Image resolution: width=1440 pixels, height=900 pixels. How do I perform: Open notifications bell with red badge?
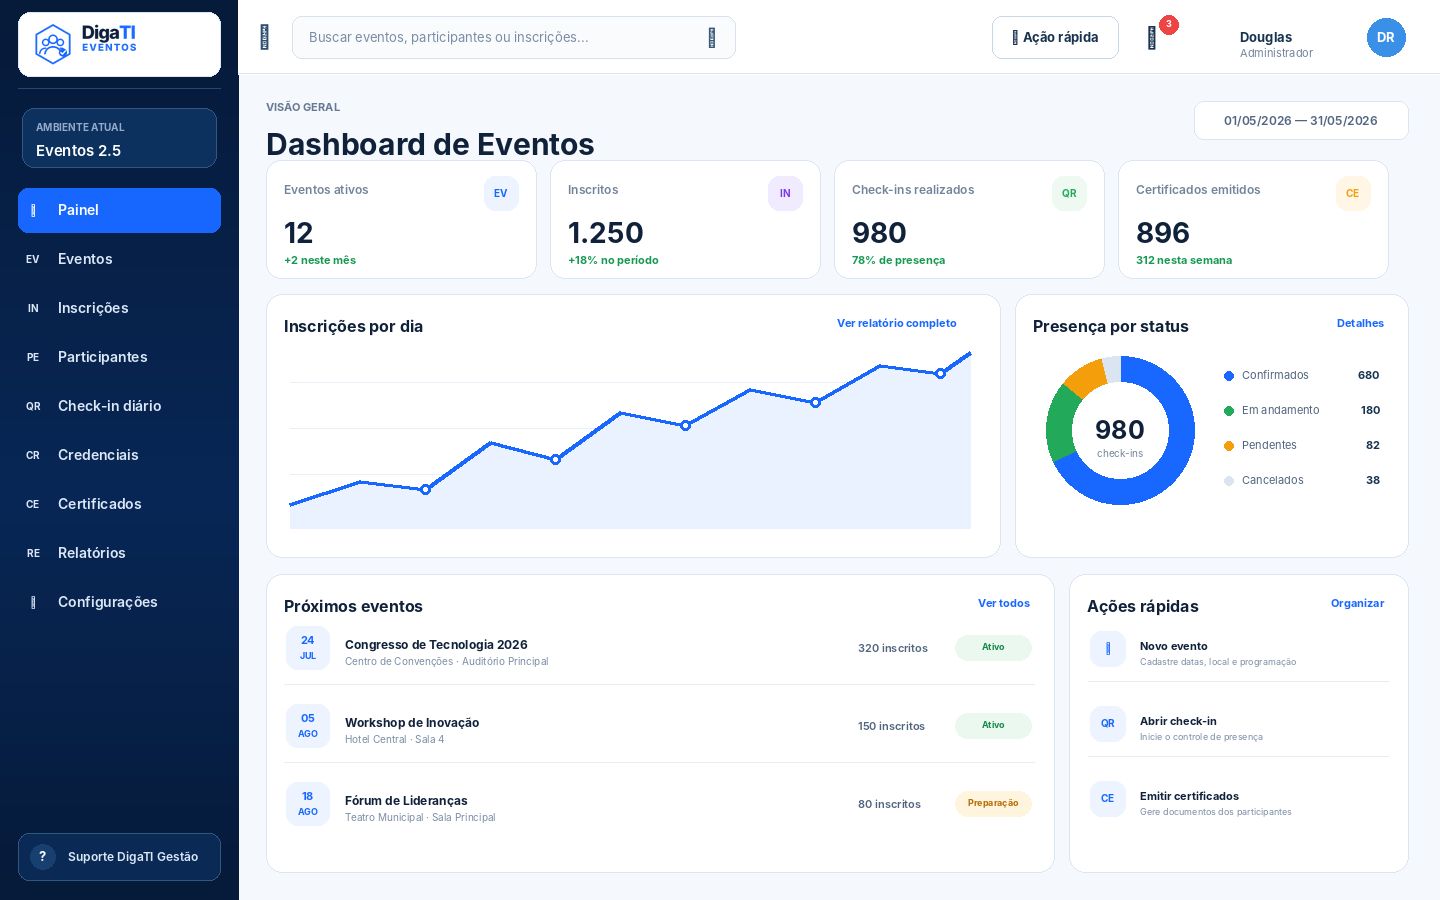click(x=1153, y=37)
